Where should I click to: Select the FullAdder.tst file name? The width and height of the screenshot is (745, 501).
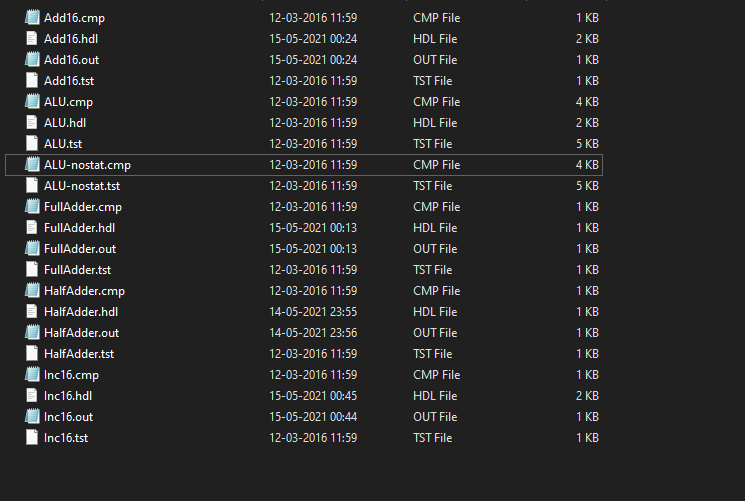tap(79, 270)
